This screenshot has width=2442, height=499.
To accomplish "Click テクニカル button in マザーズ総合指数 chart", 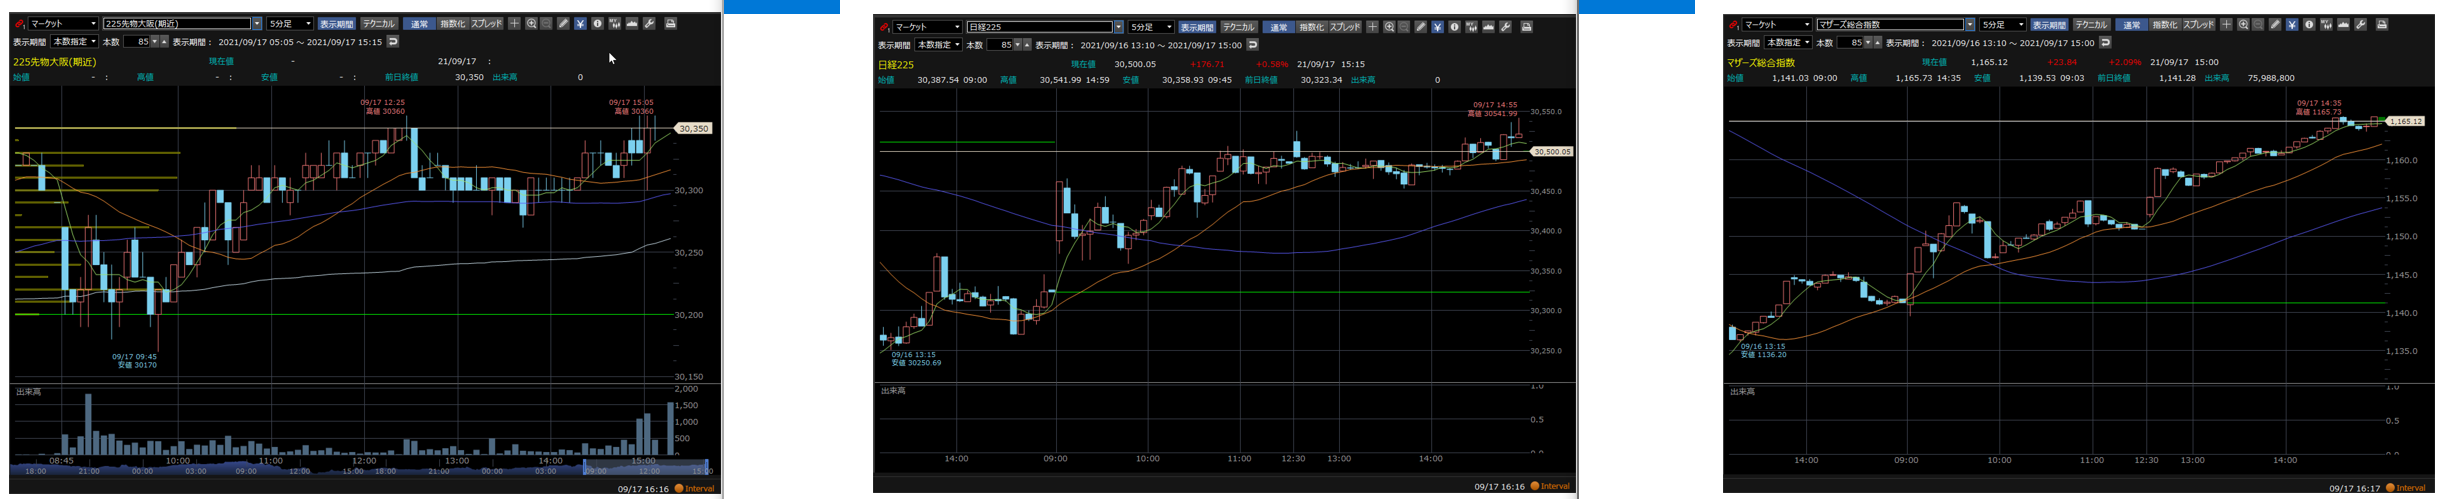I will point(2090,24).
